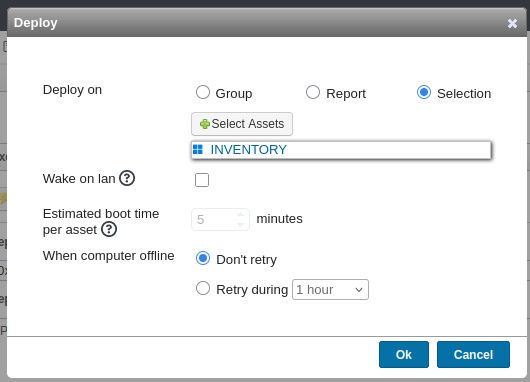Confirm deployment with the Ok button

404,355
